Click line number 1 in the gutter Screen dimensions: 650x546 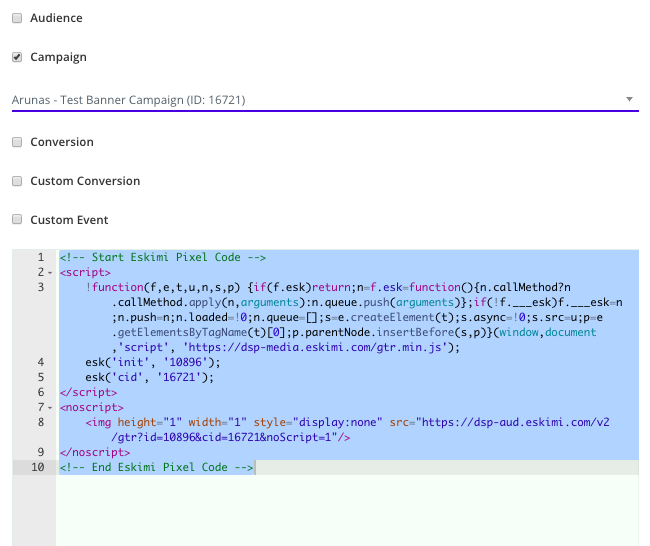[x=41, y=257]
